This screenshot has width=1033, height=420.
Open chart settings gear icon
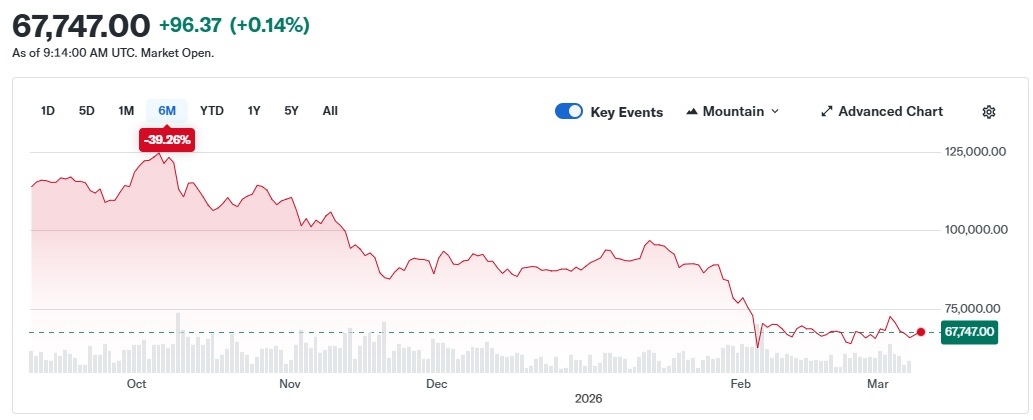pos(989,112)
